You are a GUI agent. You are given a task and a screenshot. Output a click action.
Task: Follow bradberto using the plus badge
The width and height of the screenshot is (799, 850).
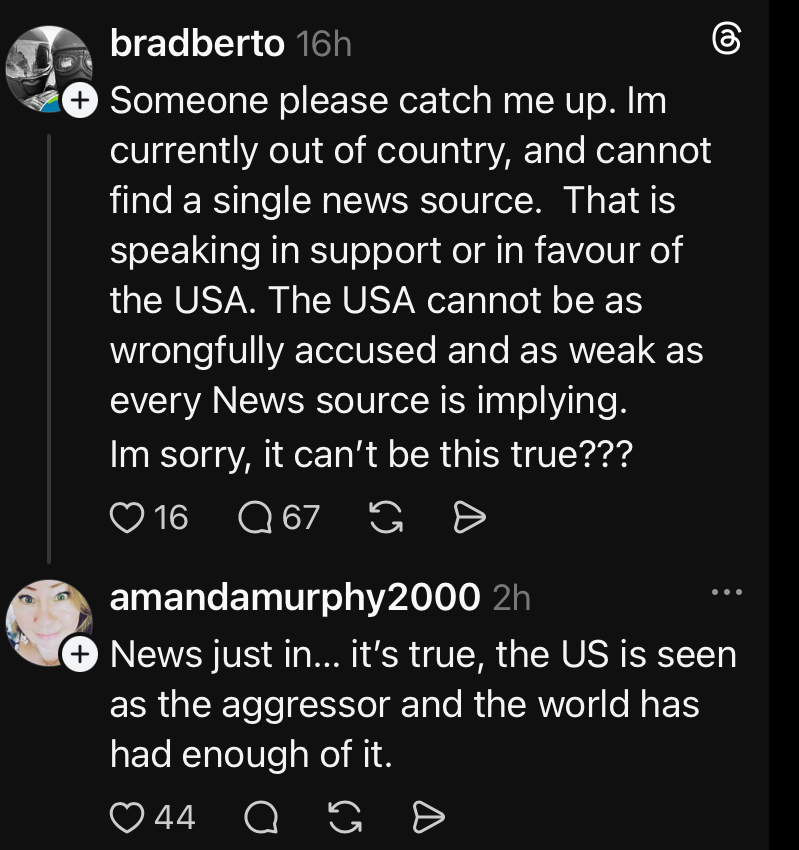click(x=79, y=99)
